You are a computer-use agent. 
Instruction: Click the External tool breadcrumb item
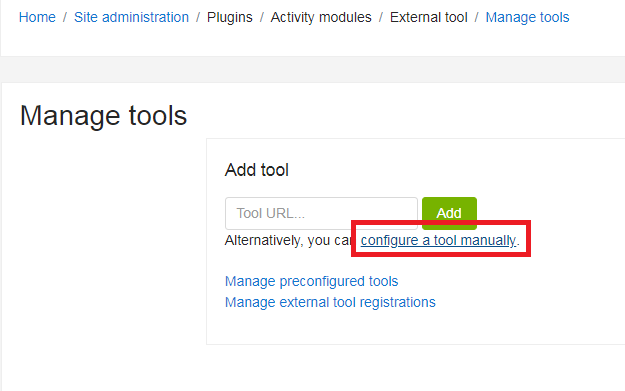428,17
